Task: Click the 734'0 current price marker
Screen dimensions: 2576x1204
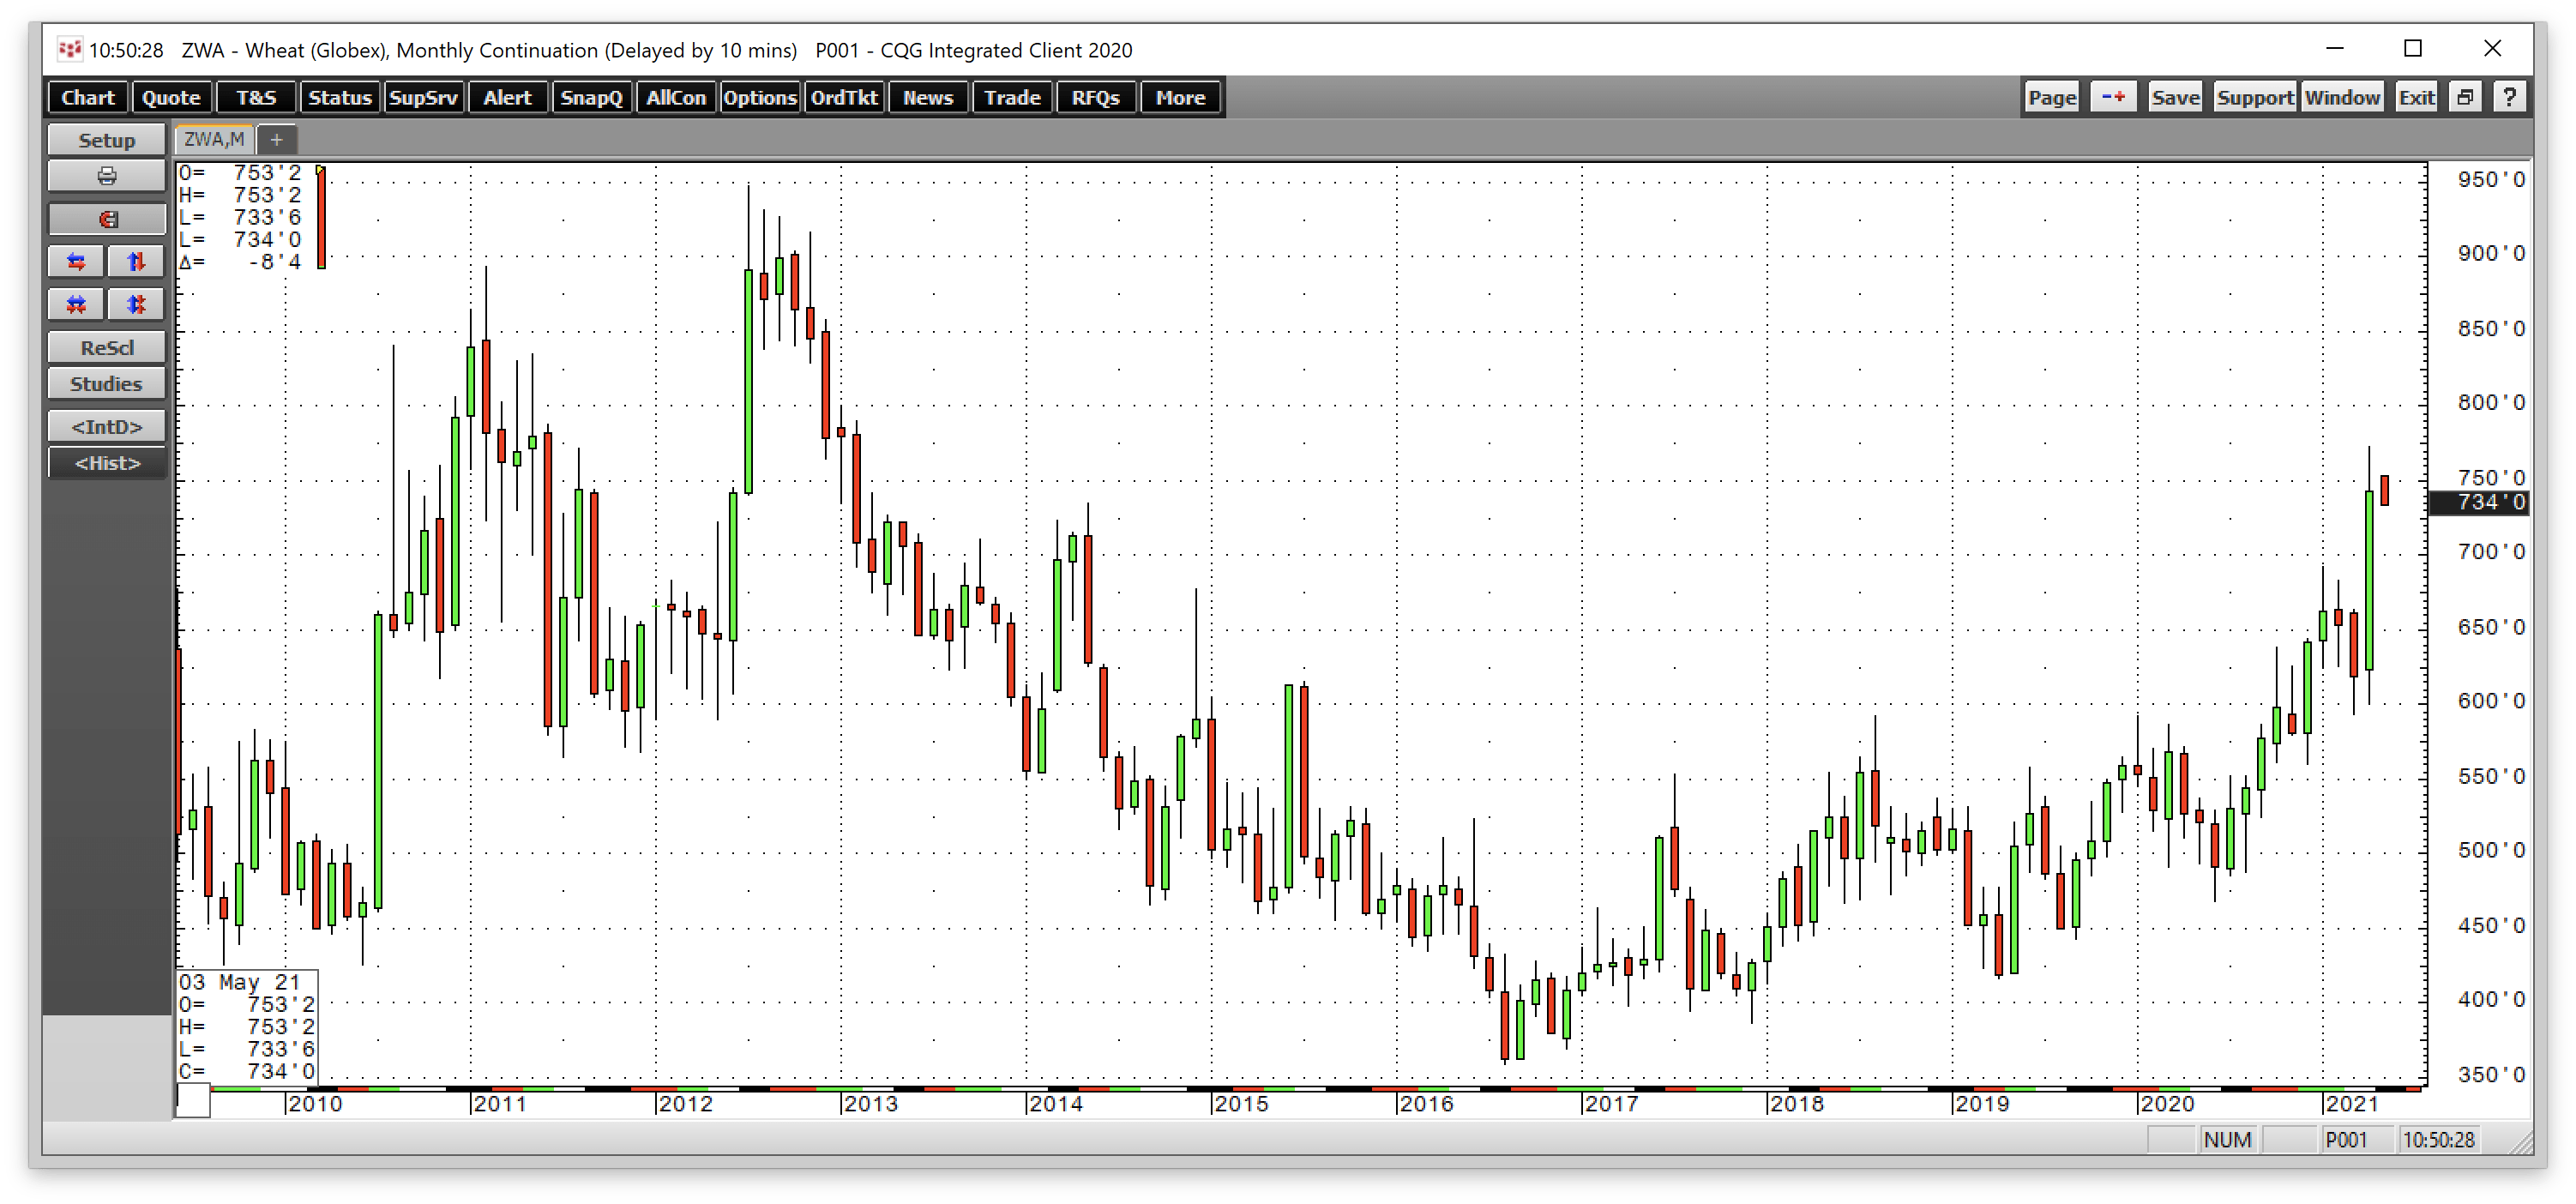Action: pyautogui.click(x=2478, y=502)
